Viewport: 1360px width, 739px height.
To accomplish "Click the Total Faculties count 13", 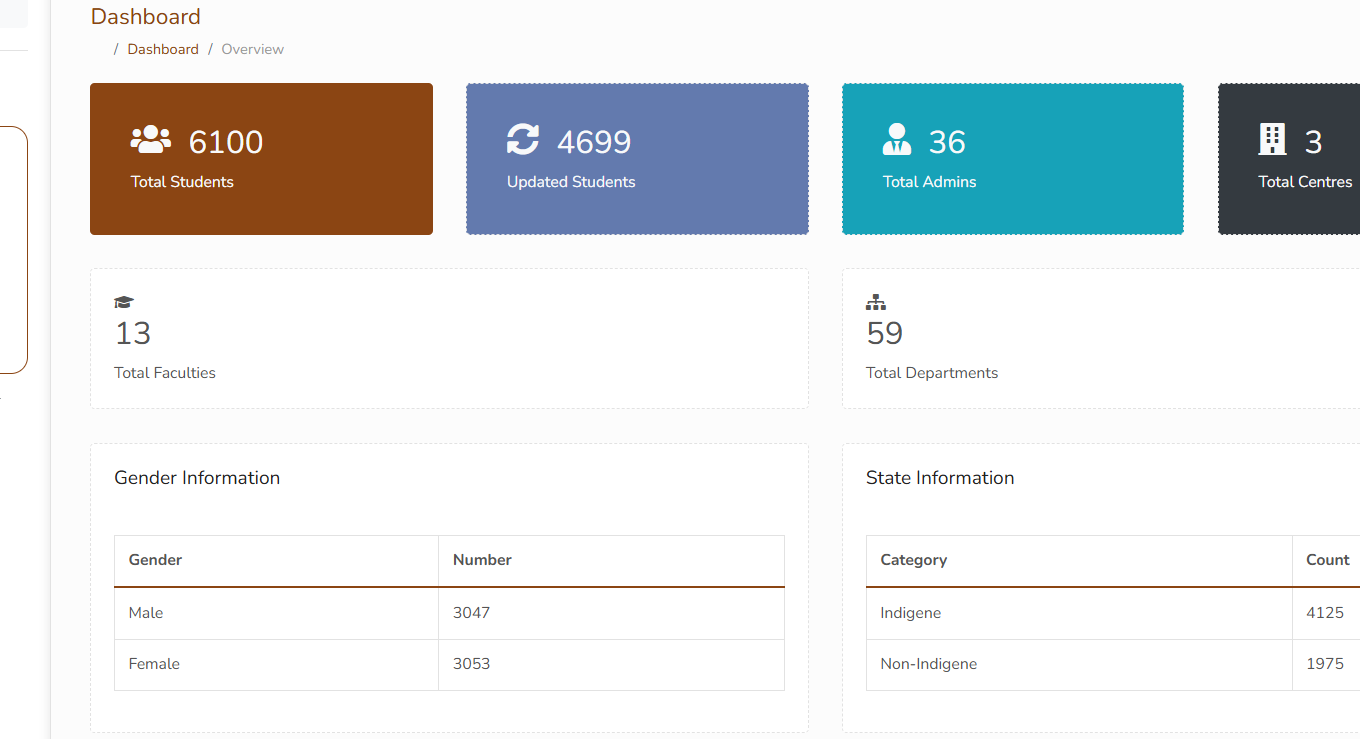I will pyautogui.click(x=133, y=333).
